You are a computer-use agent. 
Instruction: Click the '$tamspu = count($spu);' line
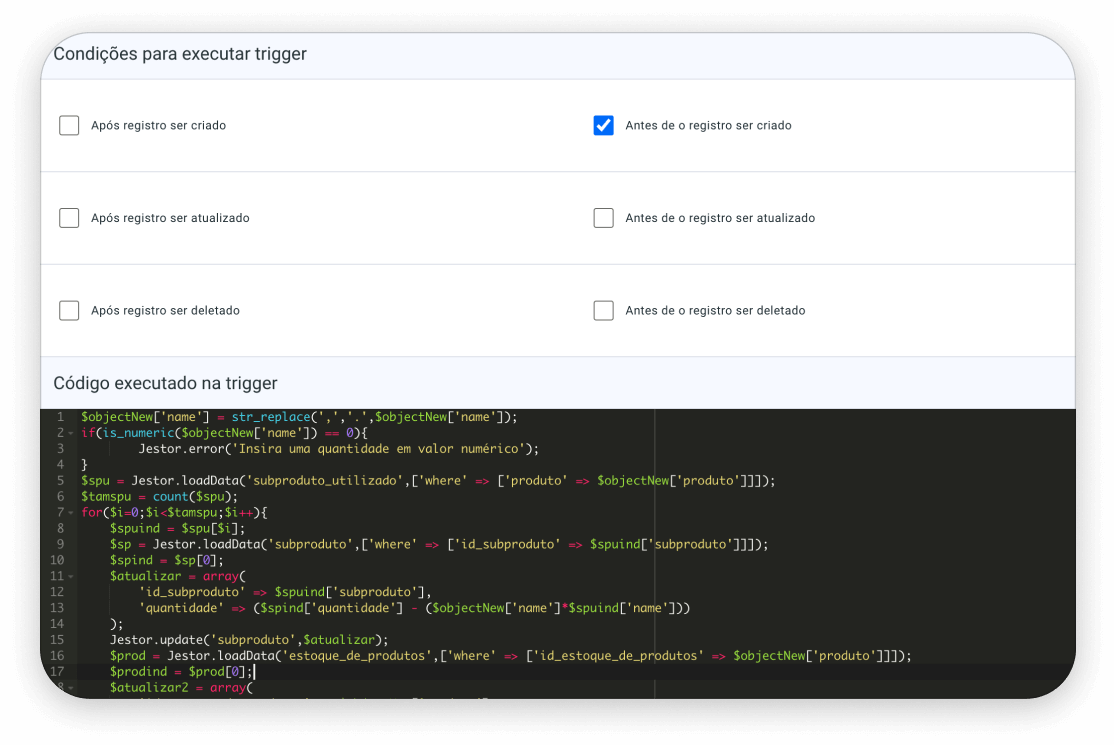click(159, 496)
